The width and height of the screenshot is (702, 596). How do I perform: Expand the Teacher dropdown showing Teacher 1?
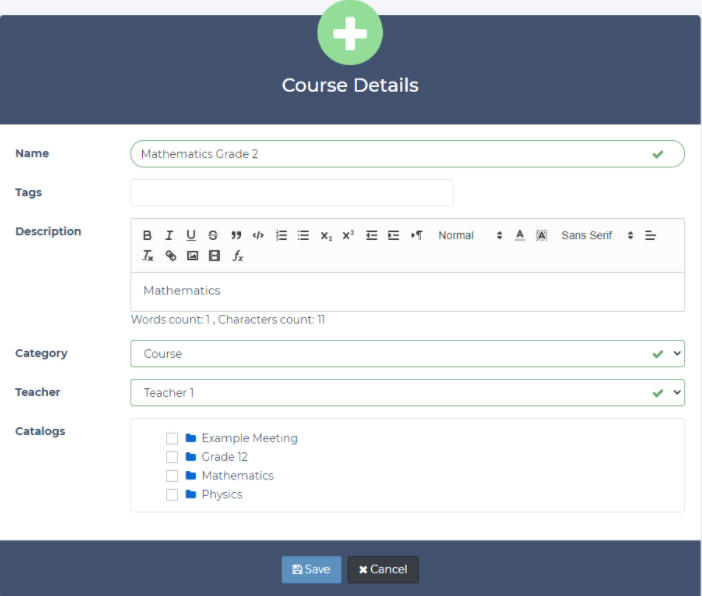tap(407, 393)
